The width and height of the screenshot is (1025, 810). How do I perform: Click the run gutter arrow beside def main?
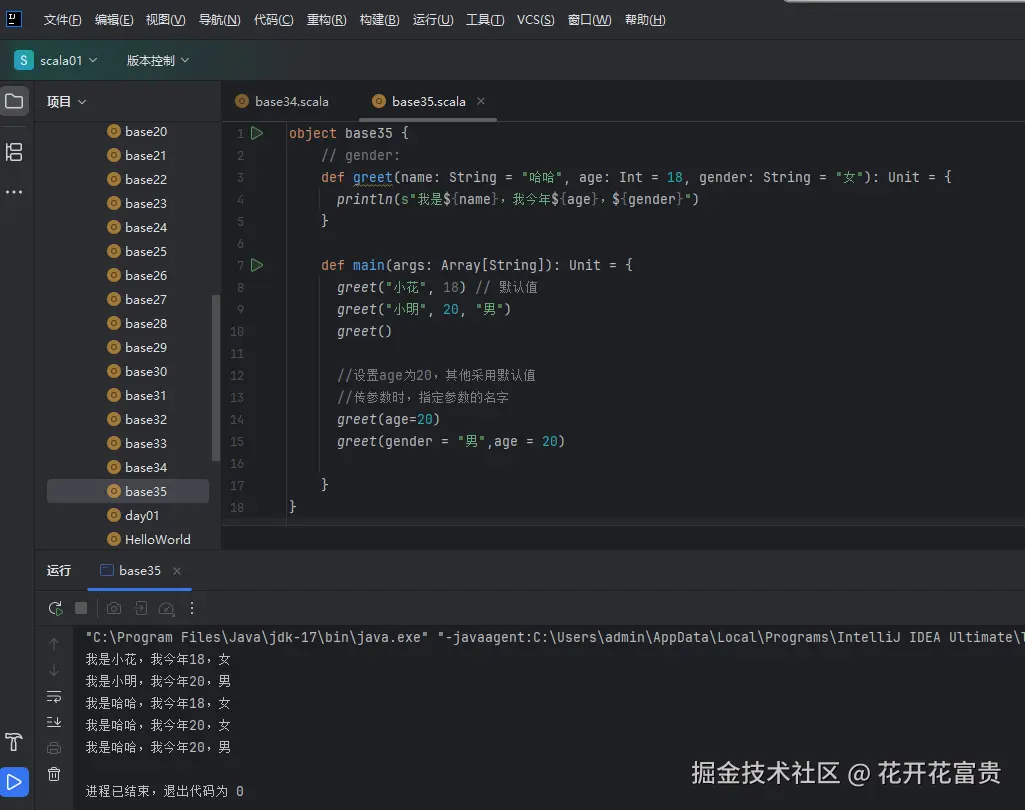click(x=258, y=265)
